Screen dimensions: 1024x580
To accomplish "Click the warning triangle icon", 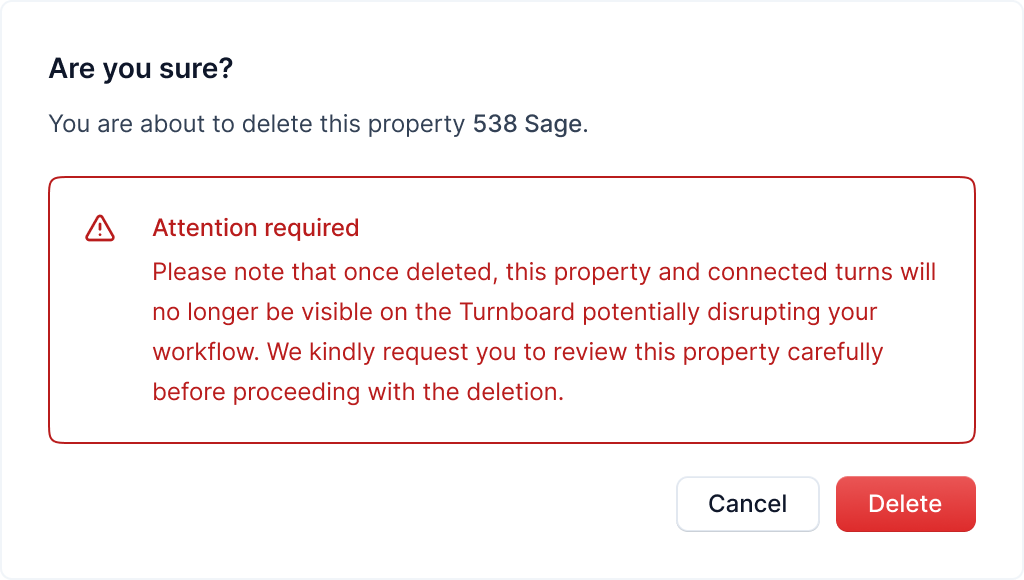I will [100, 228].
